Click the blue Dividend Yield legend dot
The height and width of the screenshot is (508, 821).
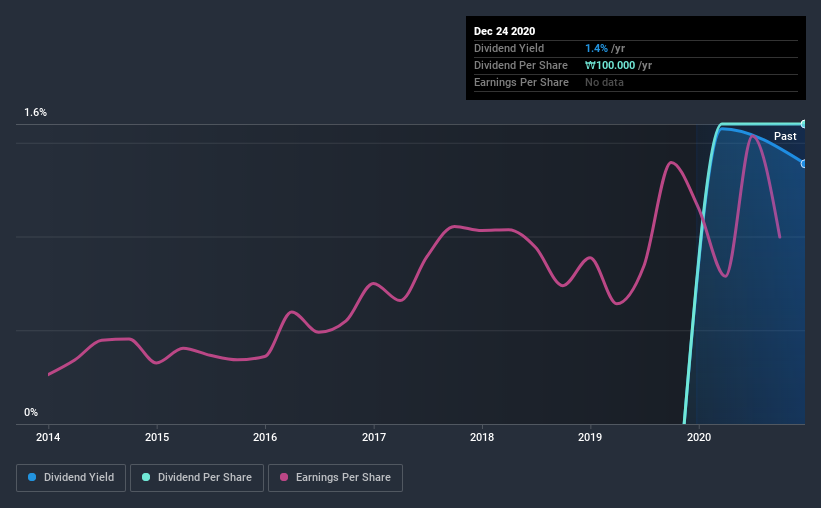[32, 477]
